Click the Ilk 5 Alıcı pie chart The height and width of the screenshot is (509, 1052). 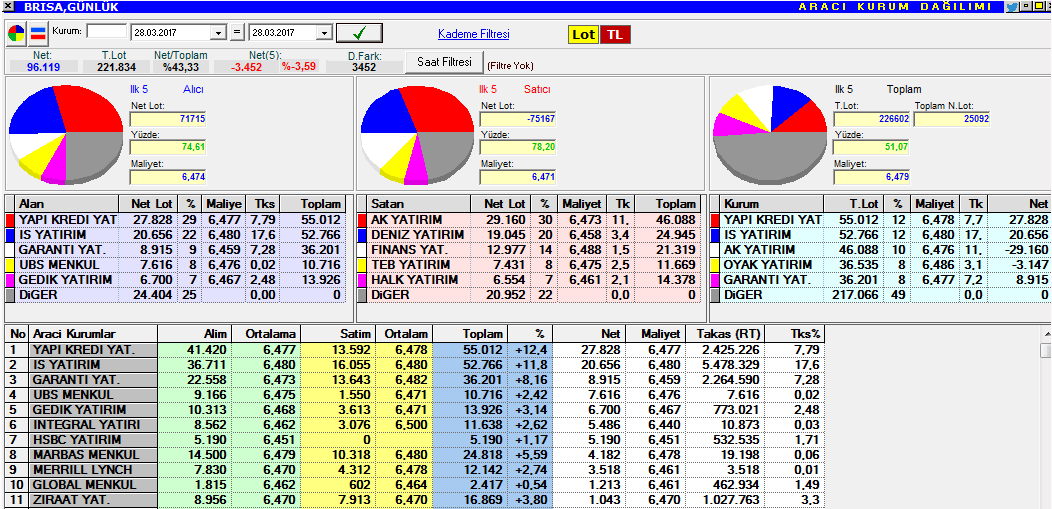tap(65, 134)
